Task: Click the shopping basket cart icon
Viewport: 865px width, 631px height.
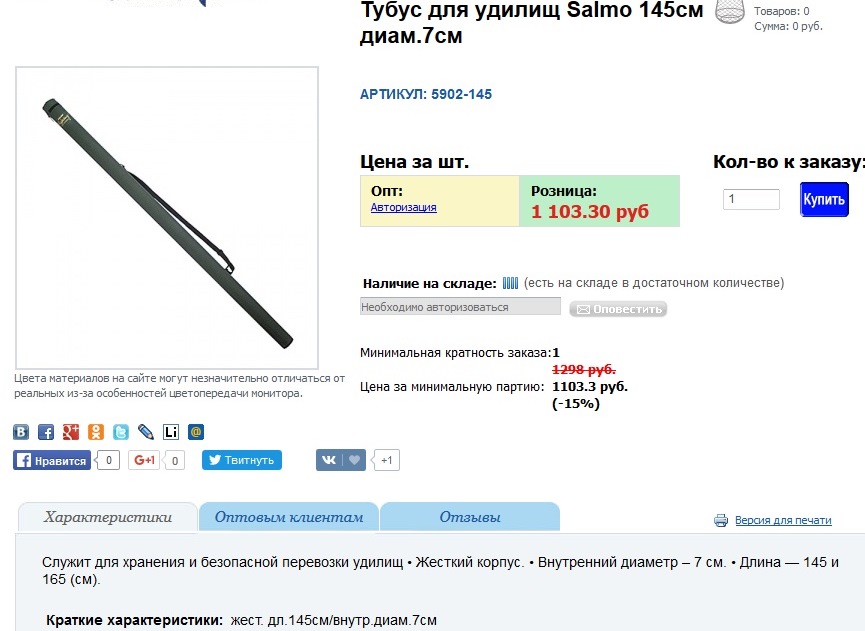Action: [730, 11]
